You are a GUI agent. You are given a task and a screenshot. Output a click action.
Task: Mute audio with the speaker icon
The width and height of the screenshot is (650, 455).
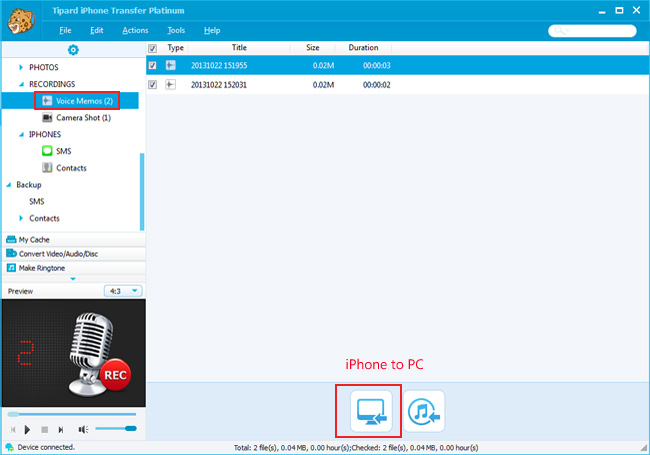tap(83, 429)
